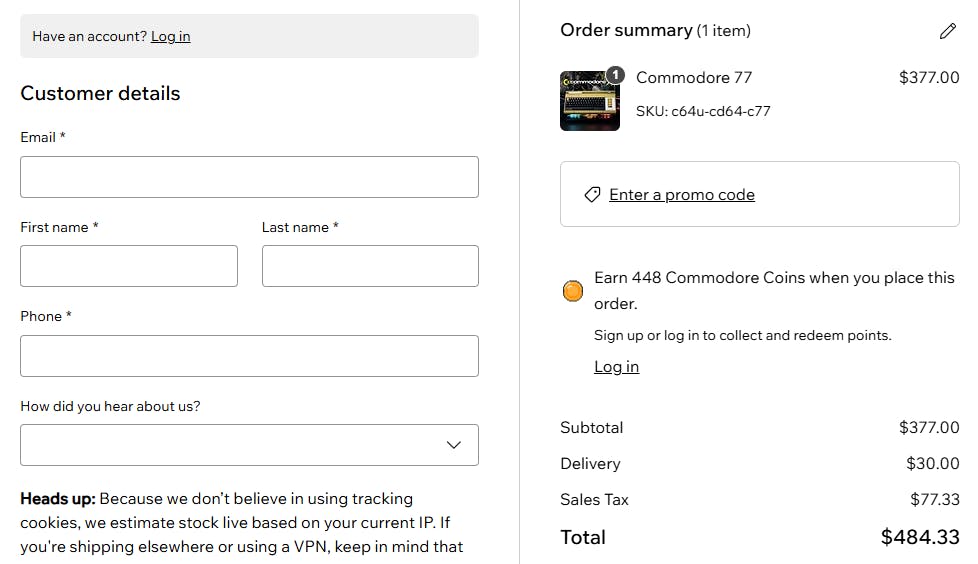Click the Delivery amount $30.00

point(932,464)
